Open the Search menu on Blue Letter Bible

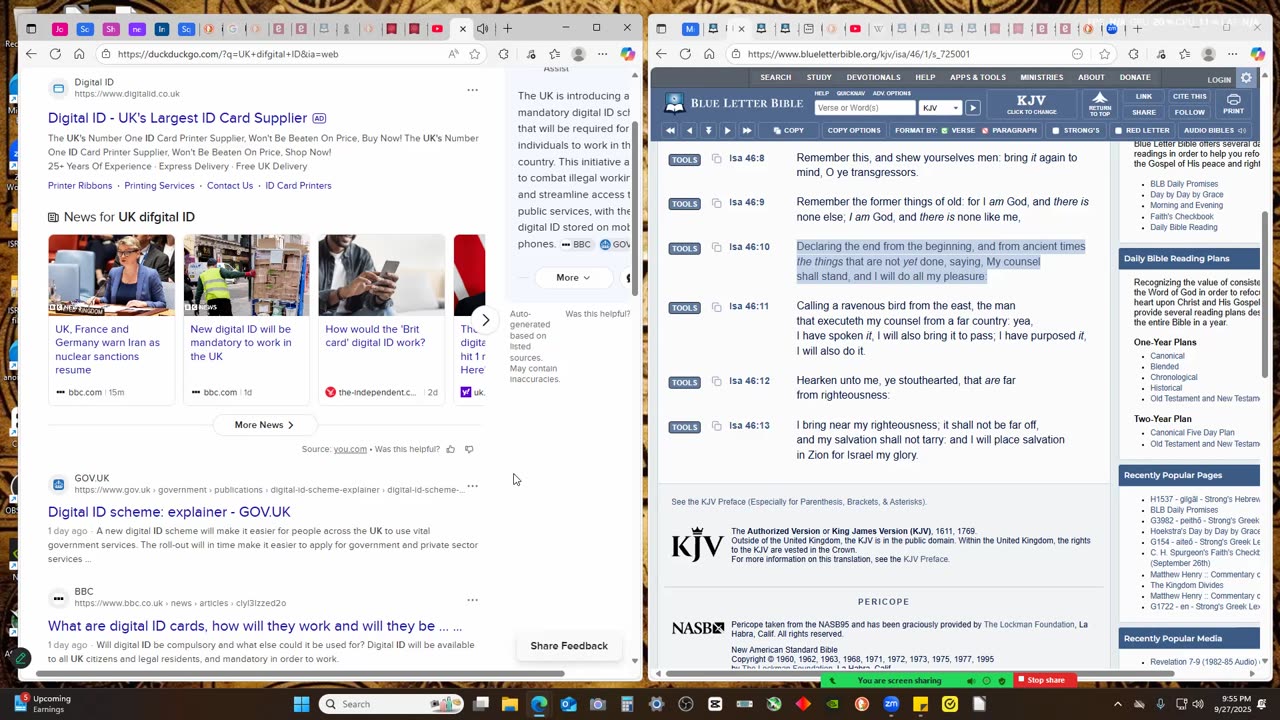775,77
